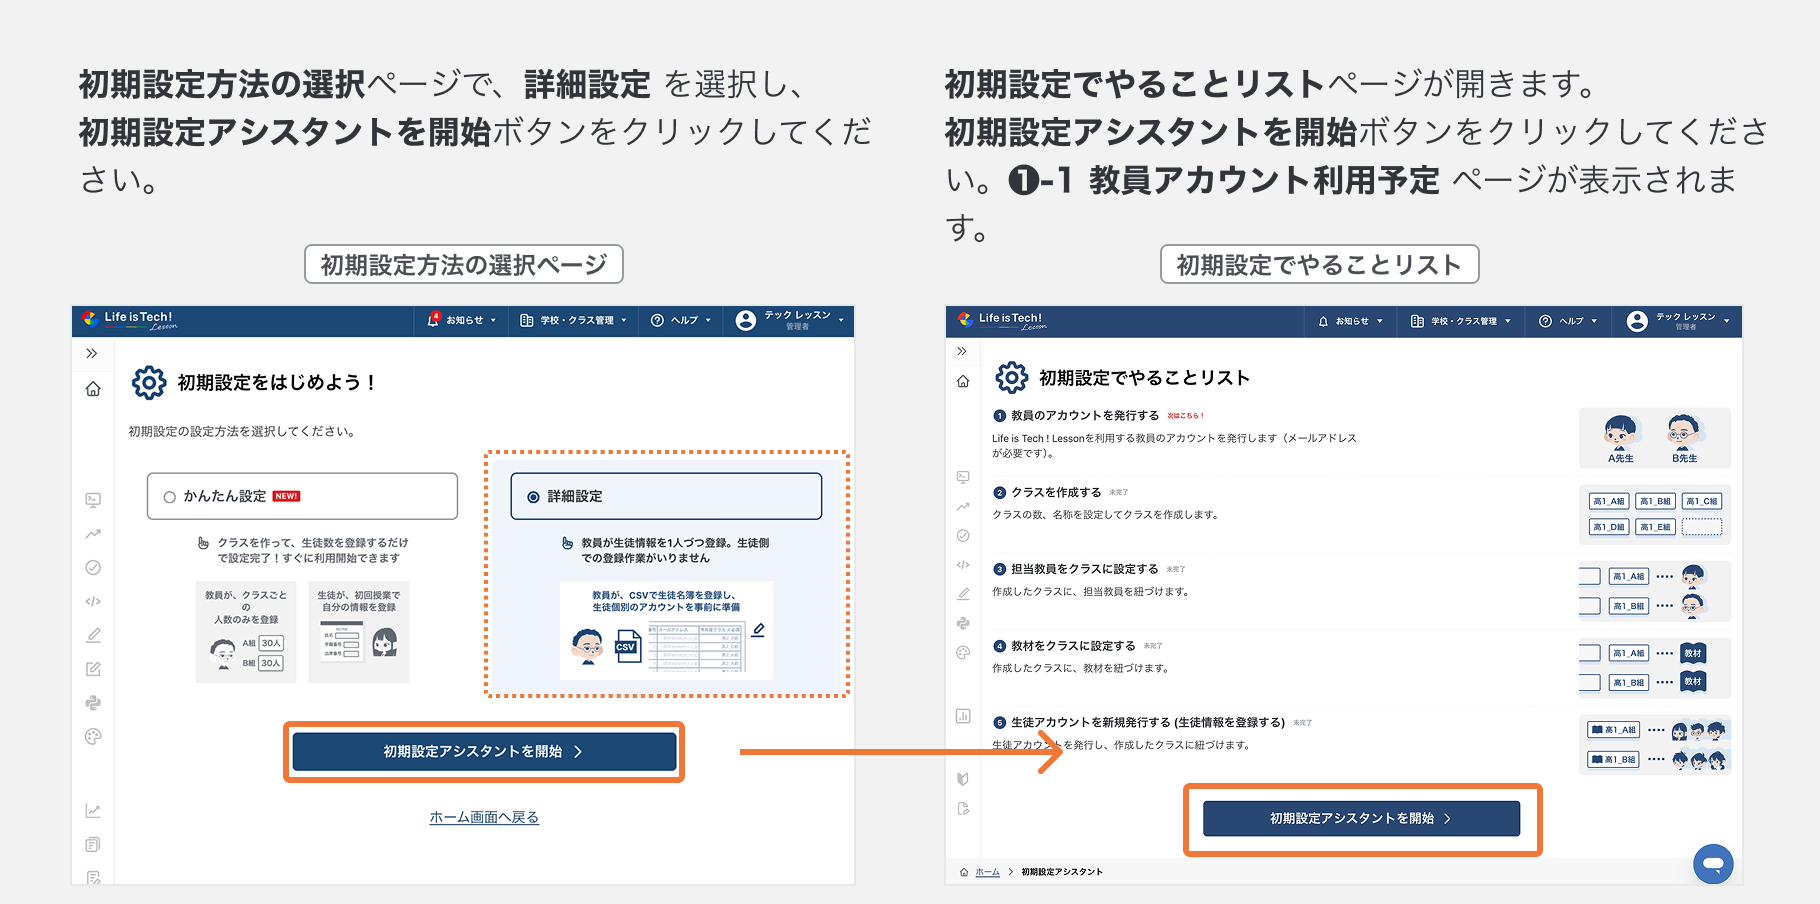Click Python icon in やることリスト sidebar

pos(963,623)
